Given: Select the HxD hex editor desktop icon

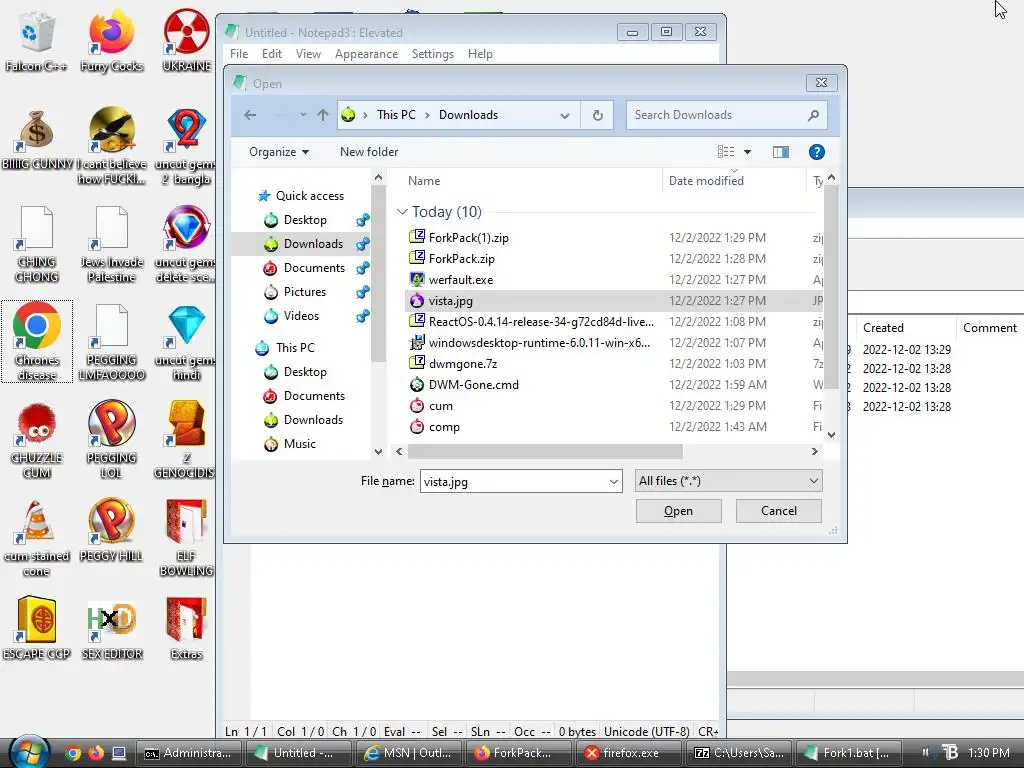Looking at the screenshot, I should click(x=112, y=628).
